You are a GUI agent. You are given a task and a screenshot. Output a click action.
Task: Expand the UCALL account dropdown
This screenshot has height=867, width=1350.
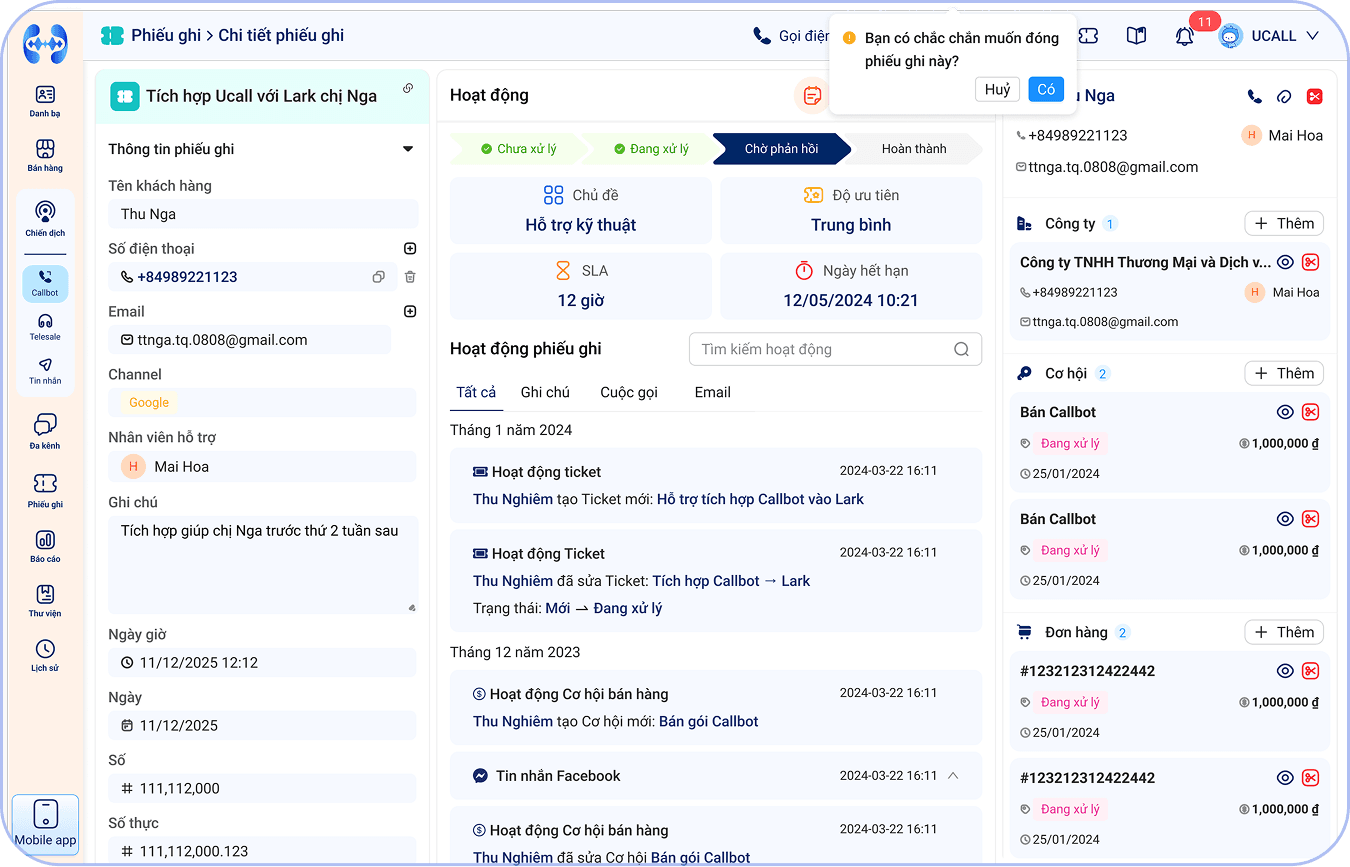tap(1312, 36)
